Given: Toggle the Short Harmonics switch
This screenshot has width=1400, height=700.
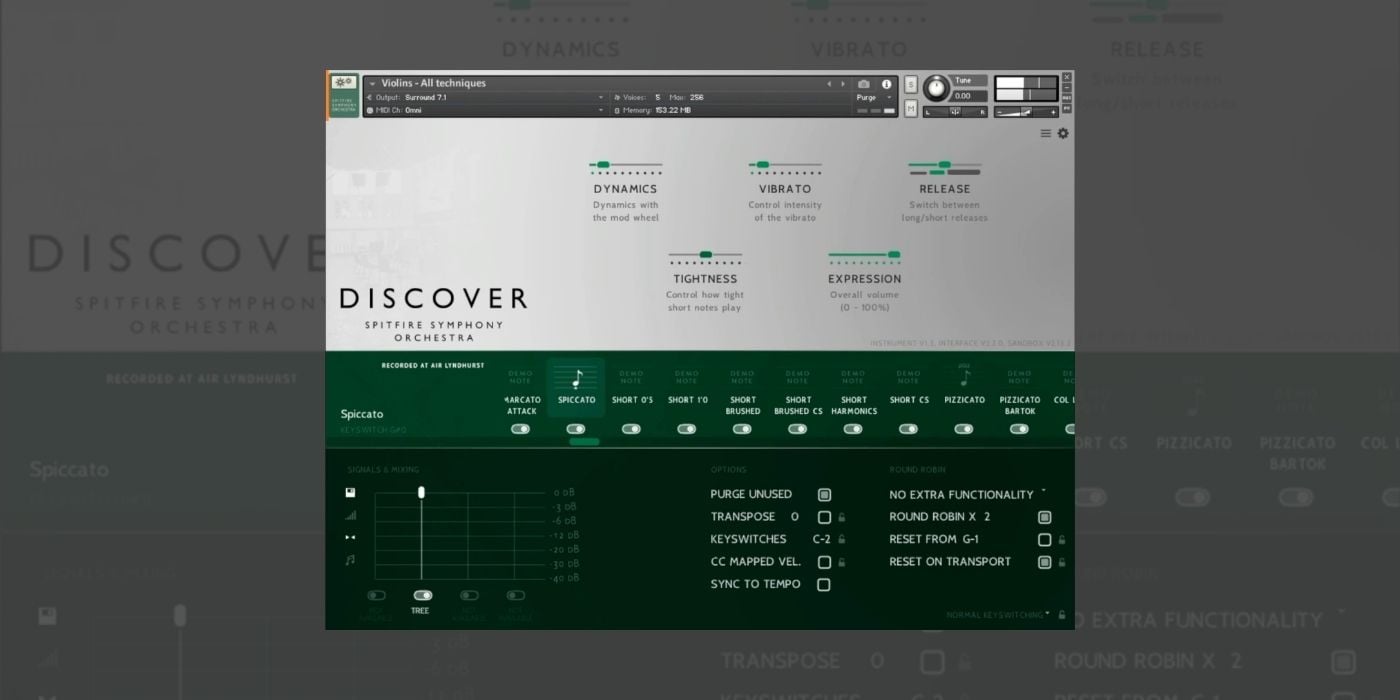Looking at the screenshot, I should tap(853, 429).
